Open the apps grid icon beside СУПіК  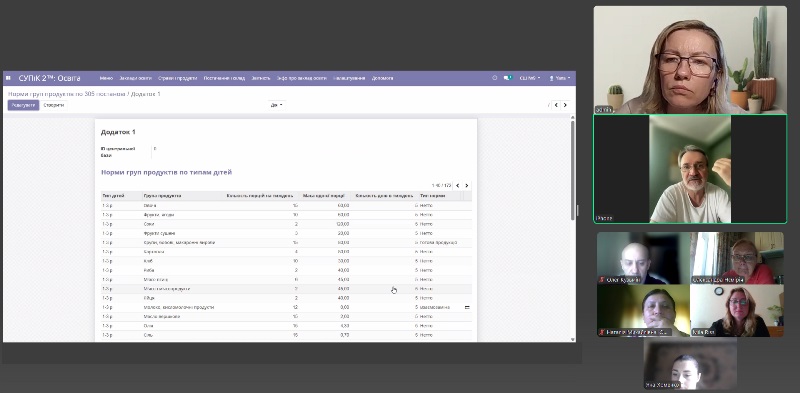point(8,78)
